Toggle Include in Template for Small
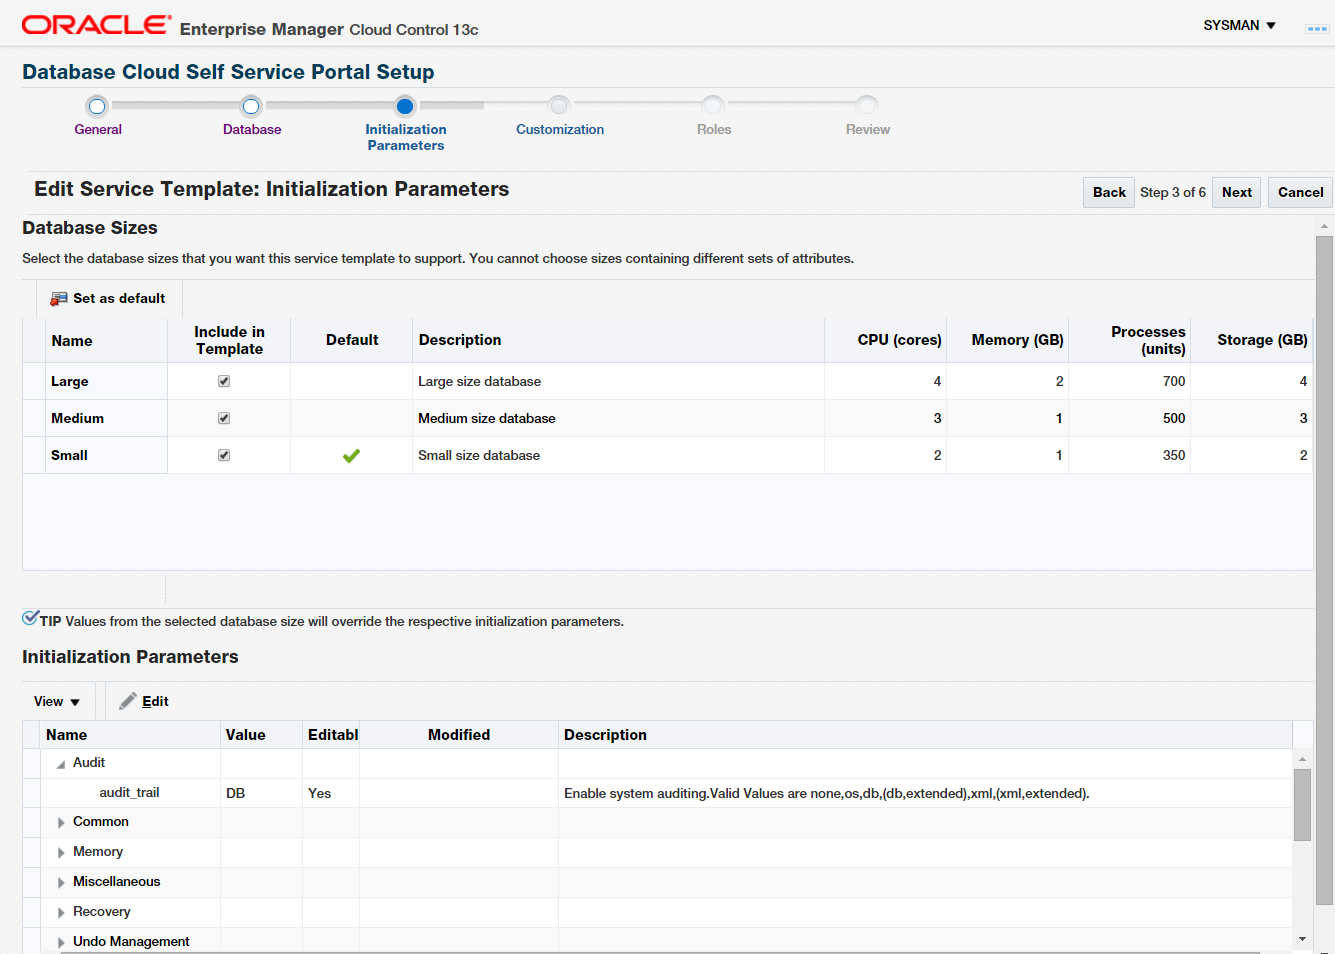This screenshot has width=1335, height=954. [x=224, y=455]
